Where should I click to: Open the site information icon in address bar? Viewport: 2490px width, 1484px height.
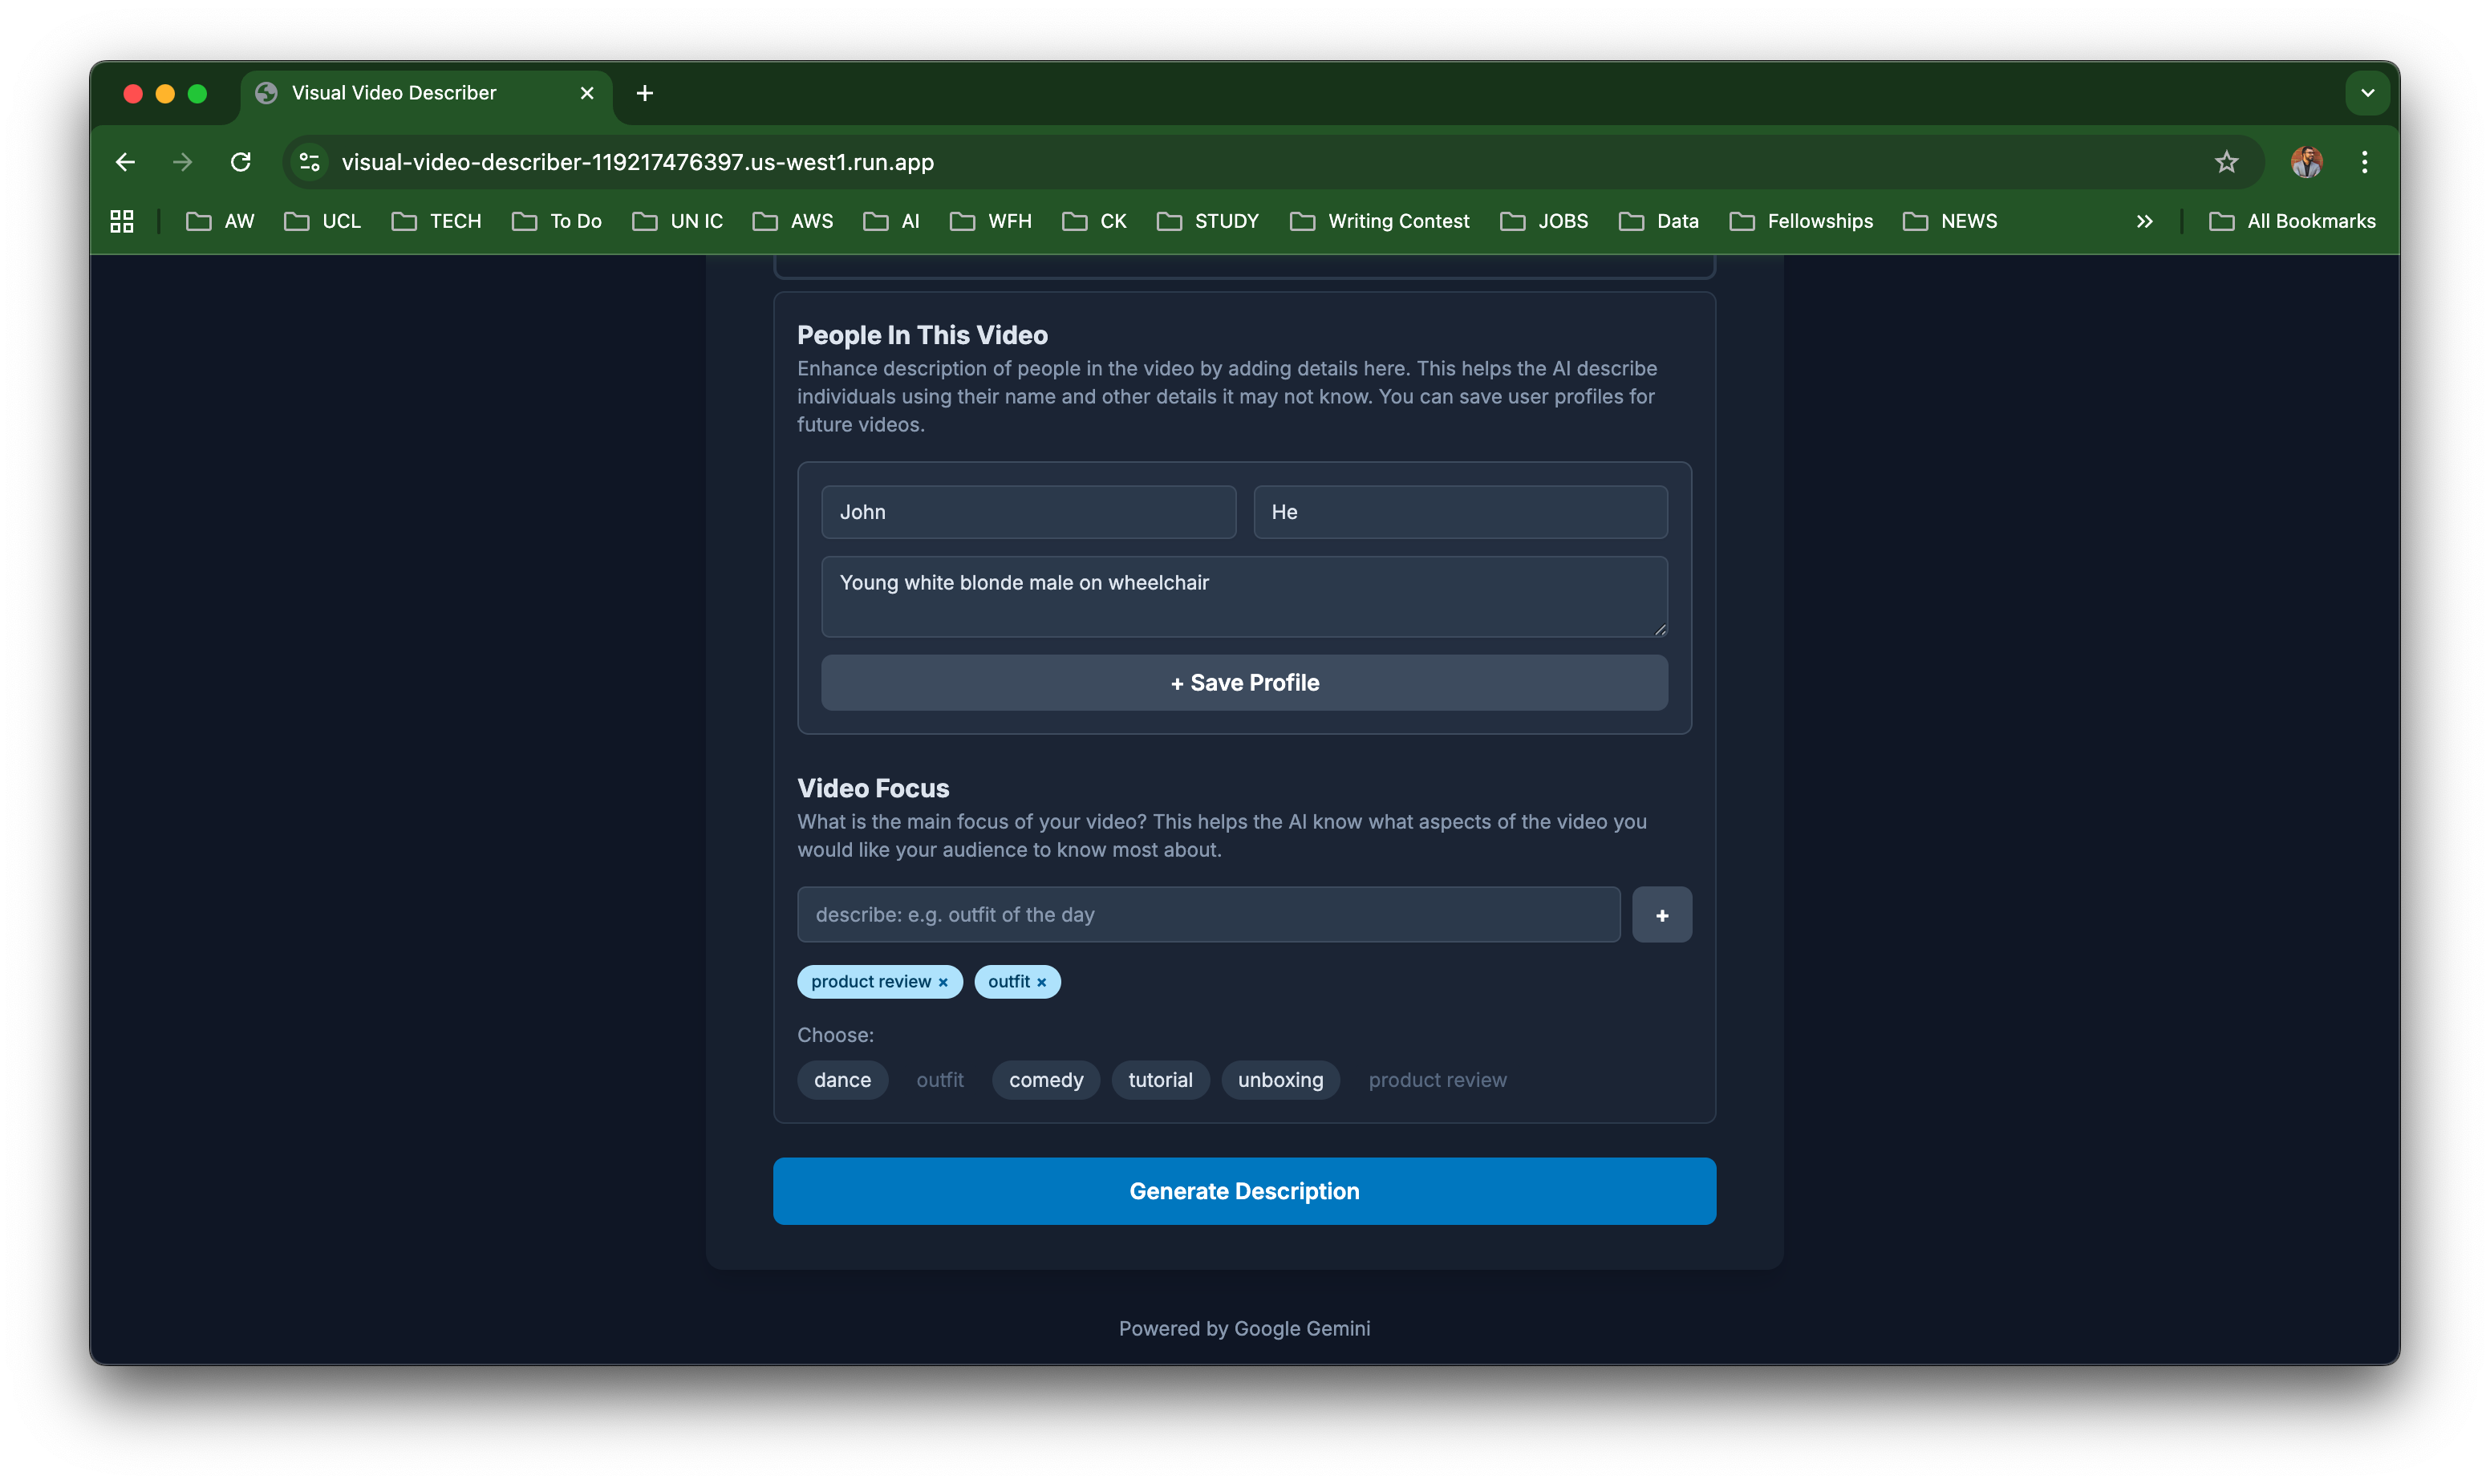[310, 162]
